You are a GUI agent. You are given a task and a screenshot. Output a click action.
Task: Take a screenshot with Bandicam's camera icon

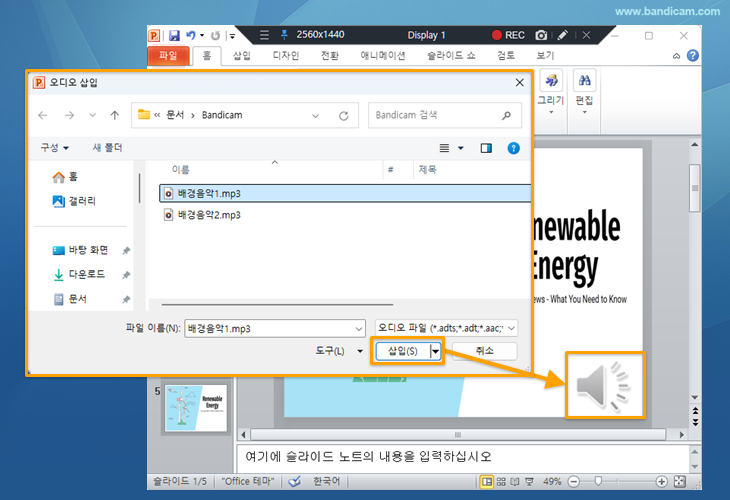tap(541, 35)
